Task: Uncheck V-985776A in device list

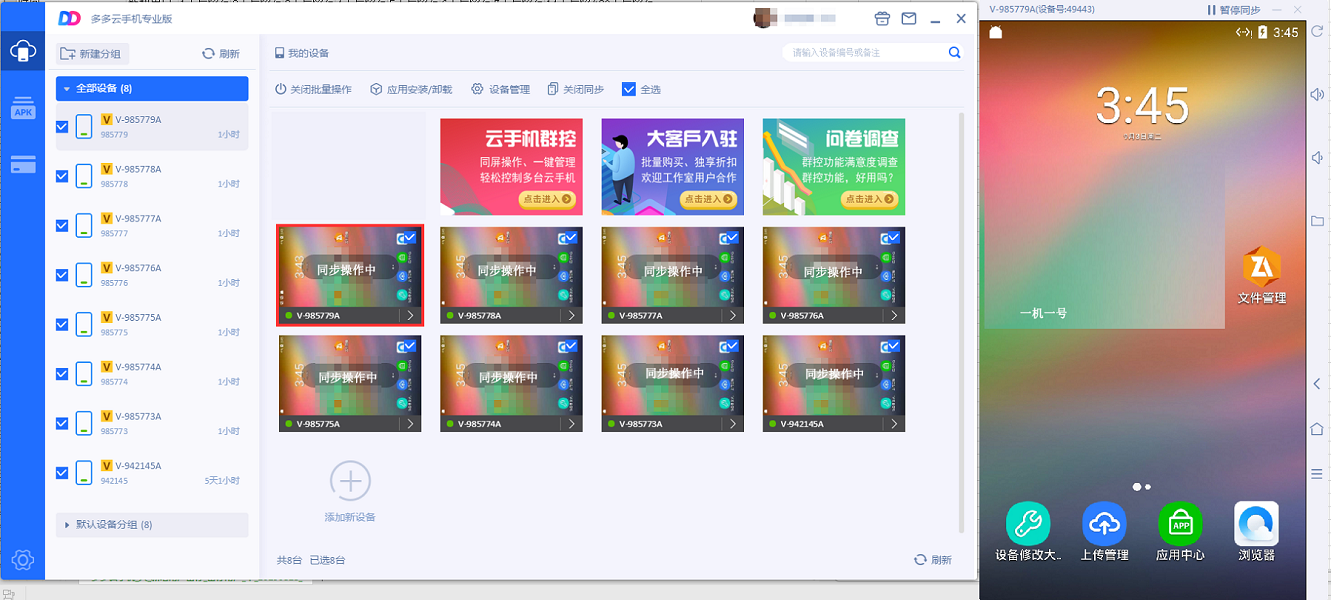Action: [63, 275]
